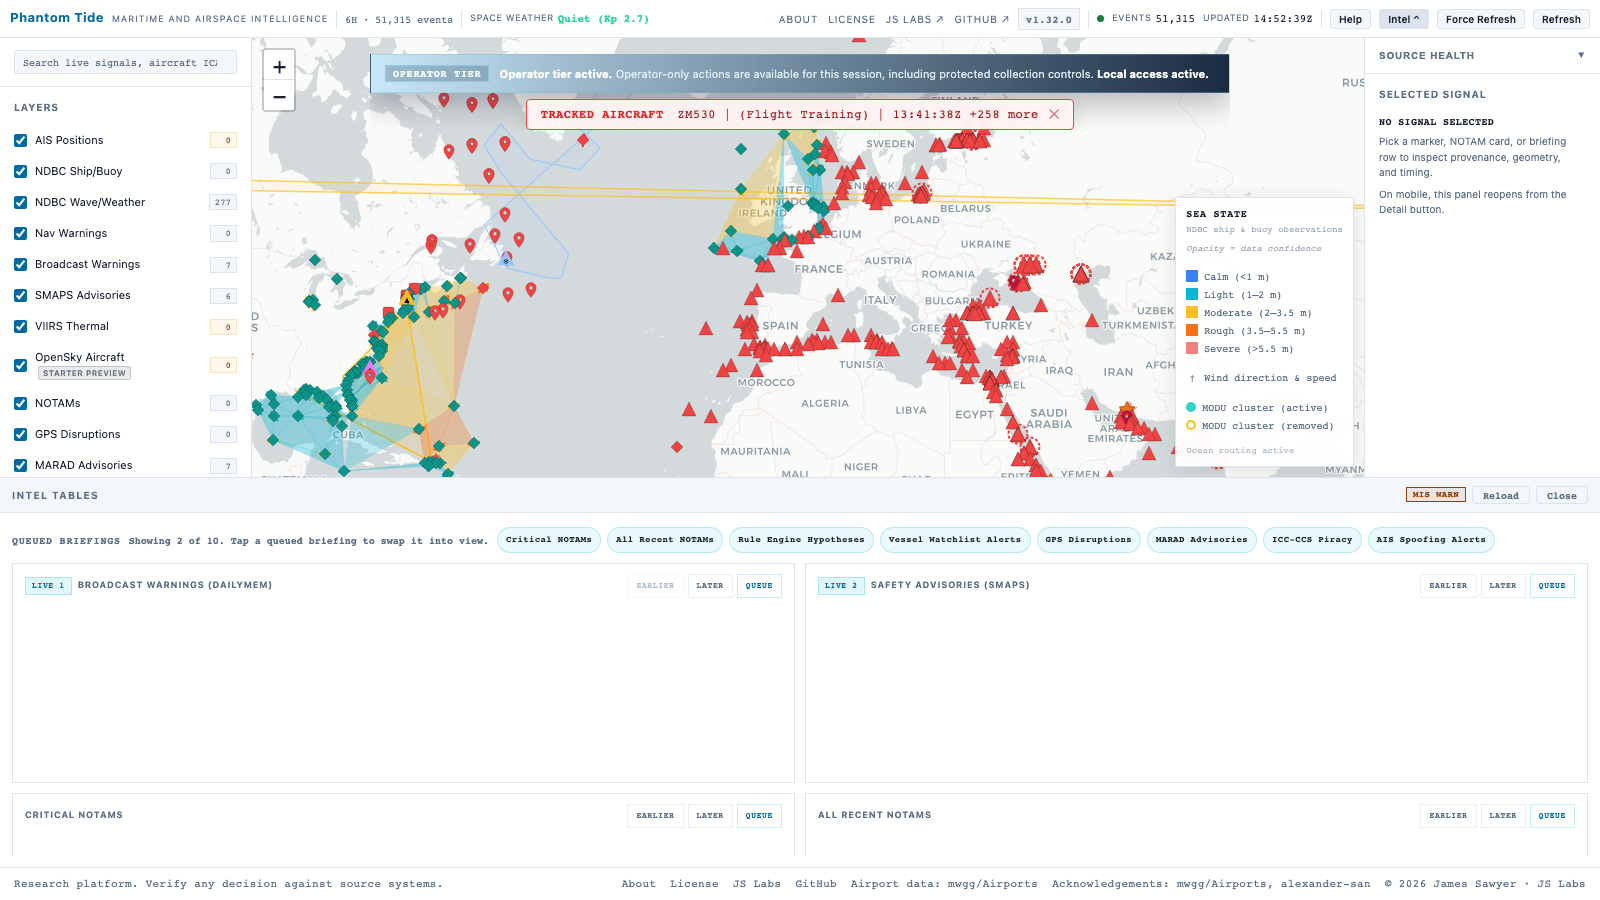Toggle the VIIRS Thermal layer checkbox
The width and height of the screenshot is (1600, 900).
pyautogui.click(x=21, y=327)
